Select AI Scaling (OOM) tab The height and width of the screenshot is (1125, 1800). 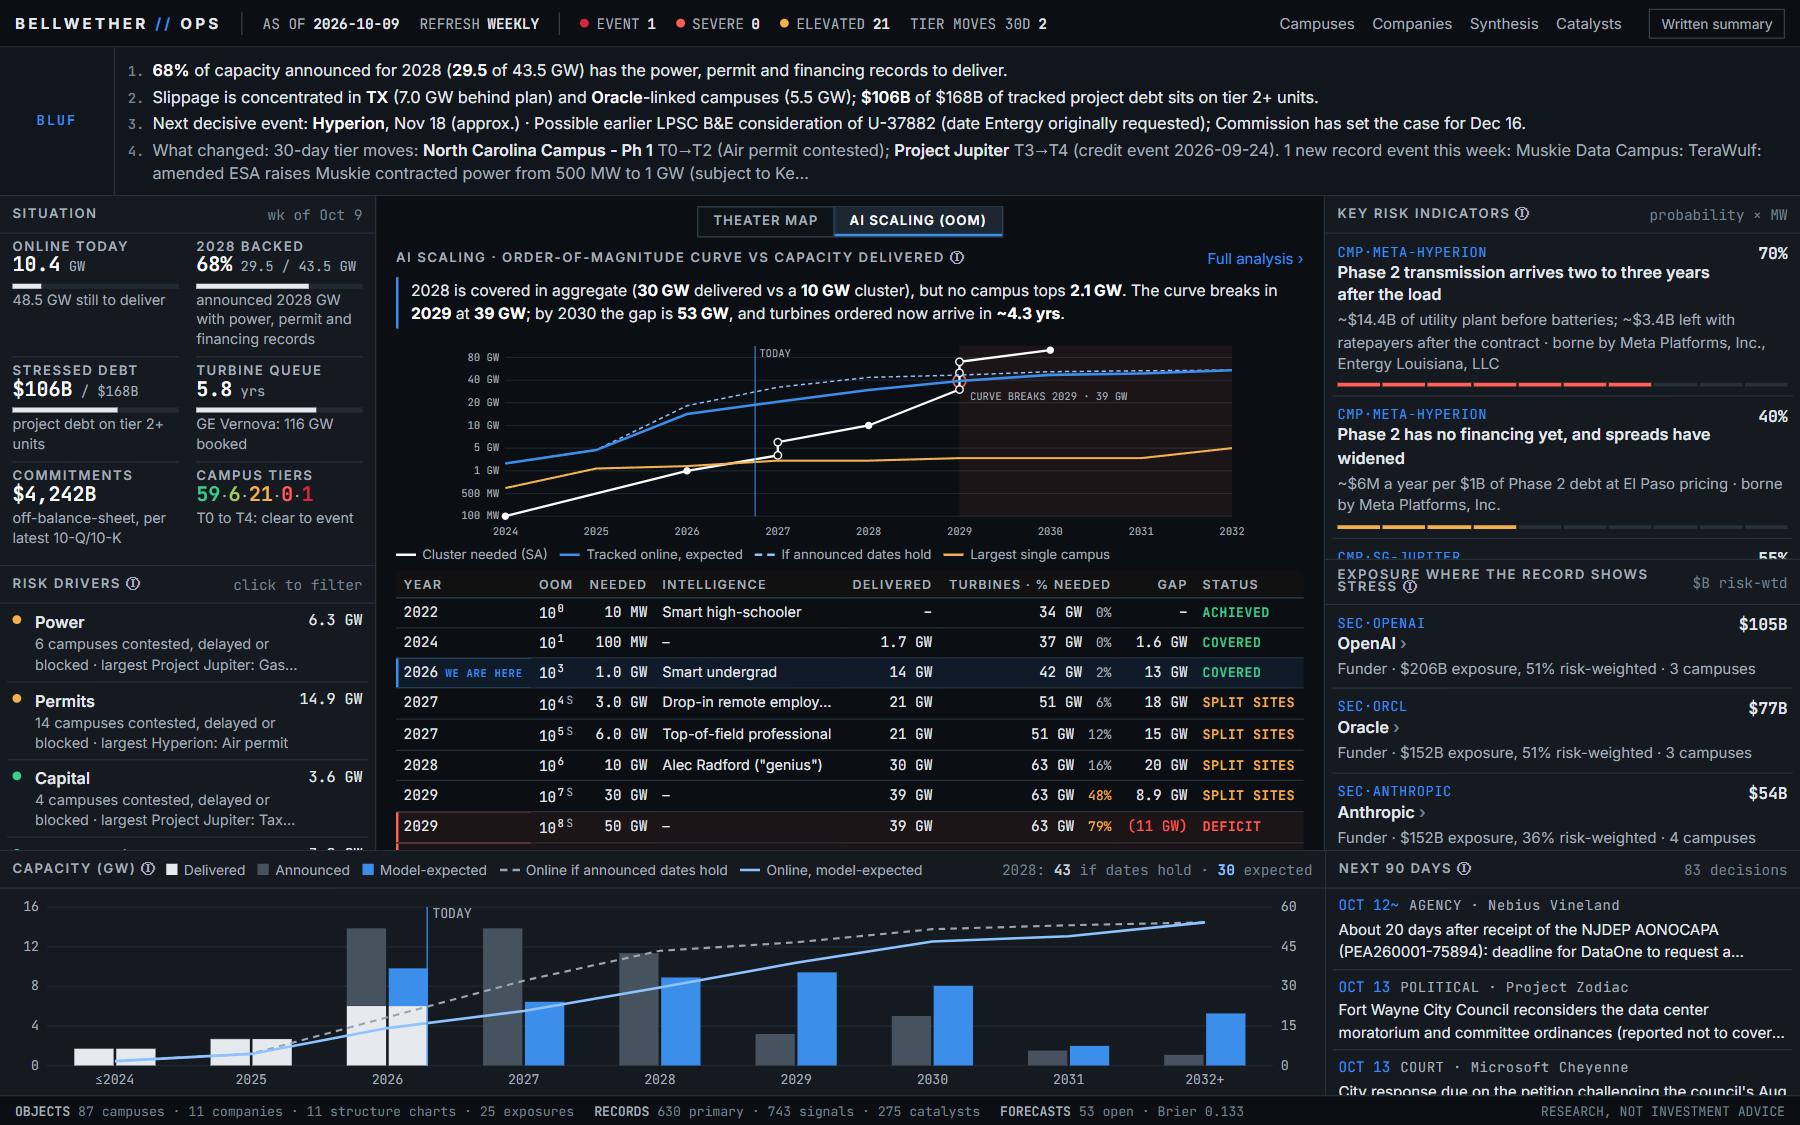pyautogui.click(x=917, y=220)
